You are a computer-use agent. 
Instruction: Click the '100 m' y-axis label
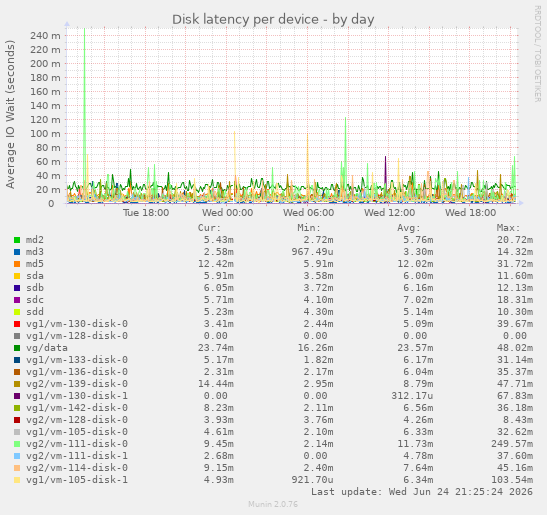coord(45,134)
